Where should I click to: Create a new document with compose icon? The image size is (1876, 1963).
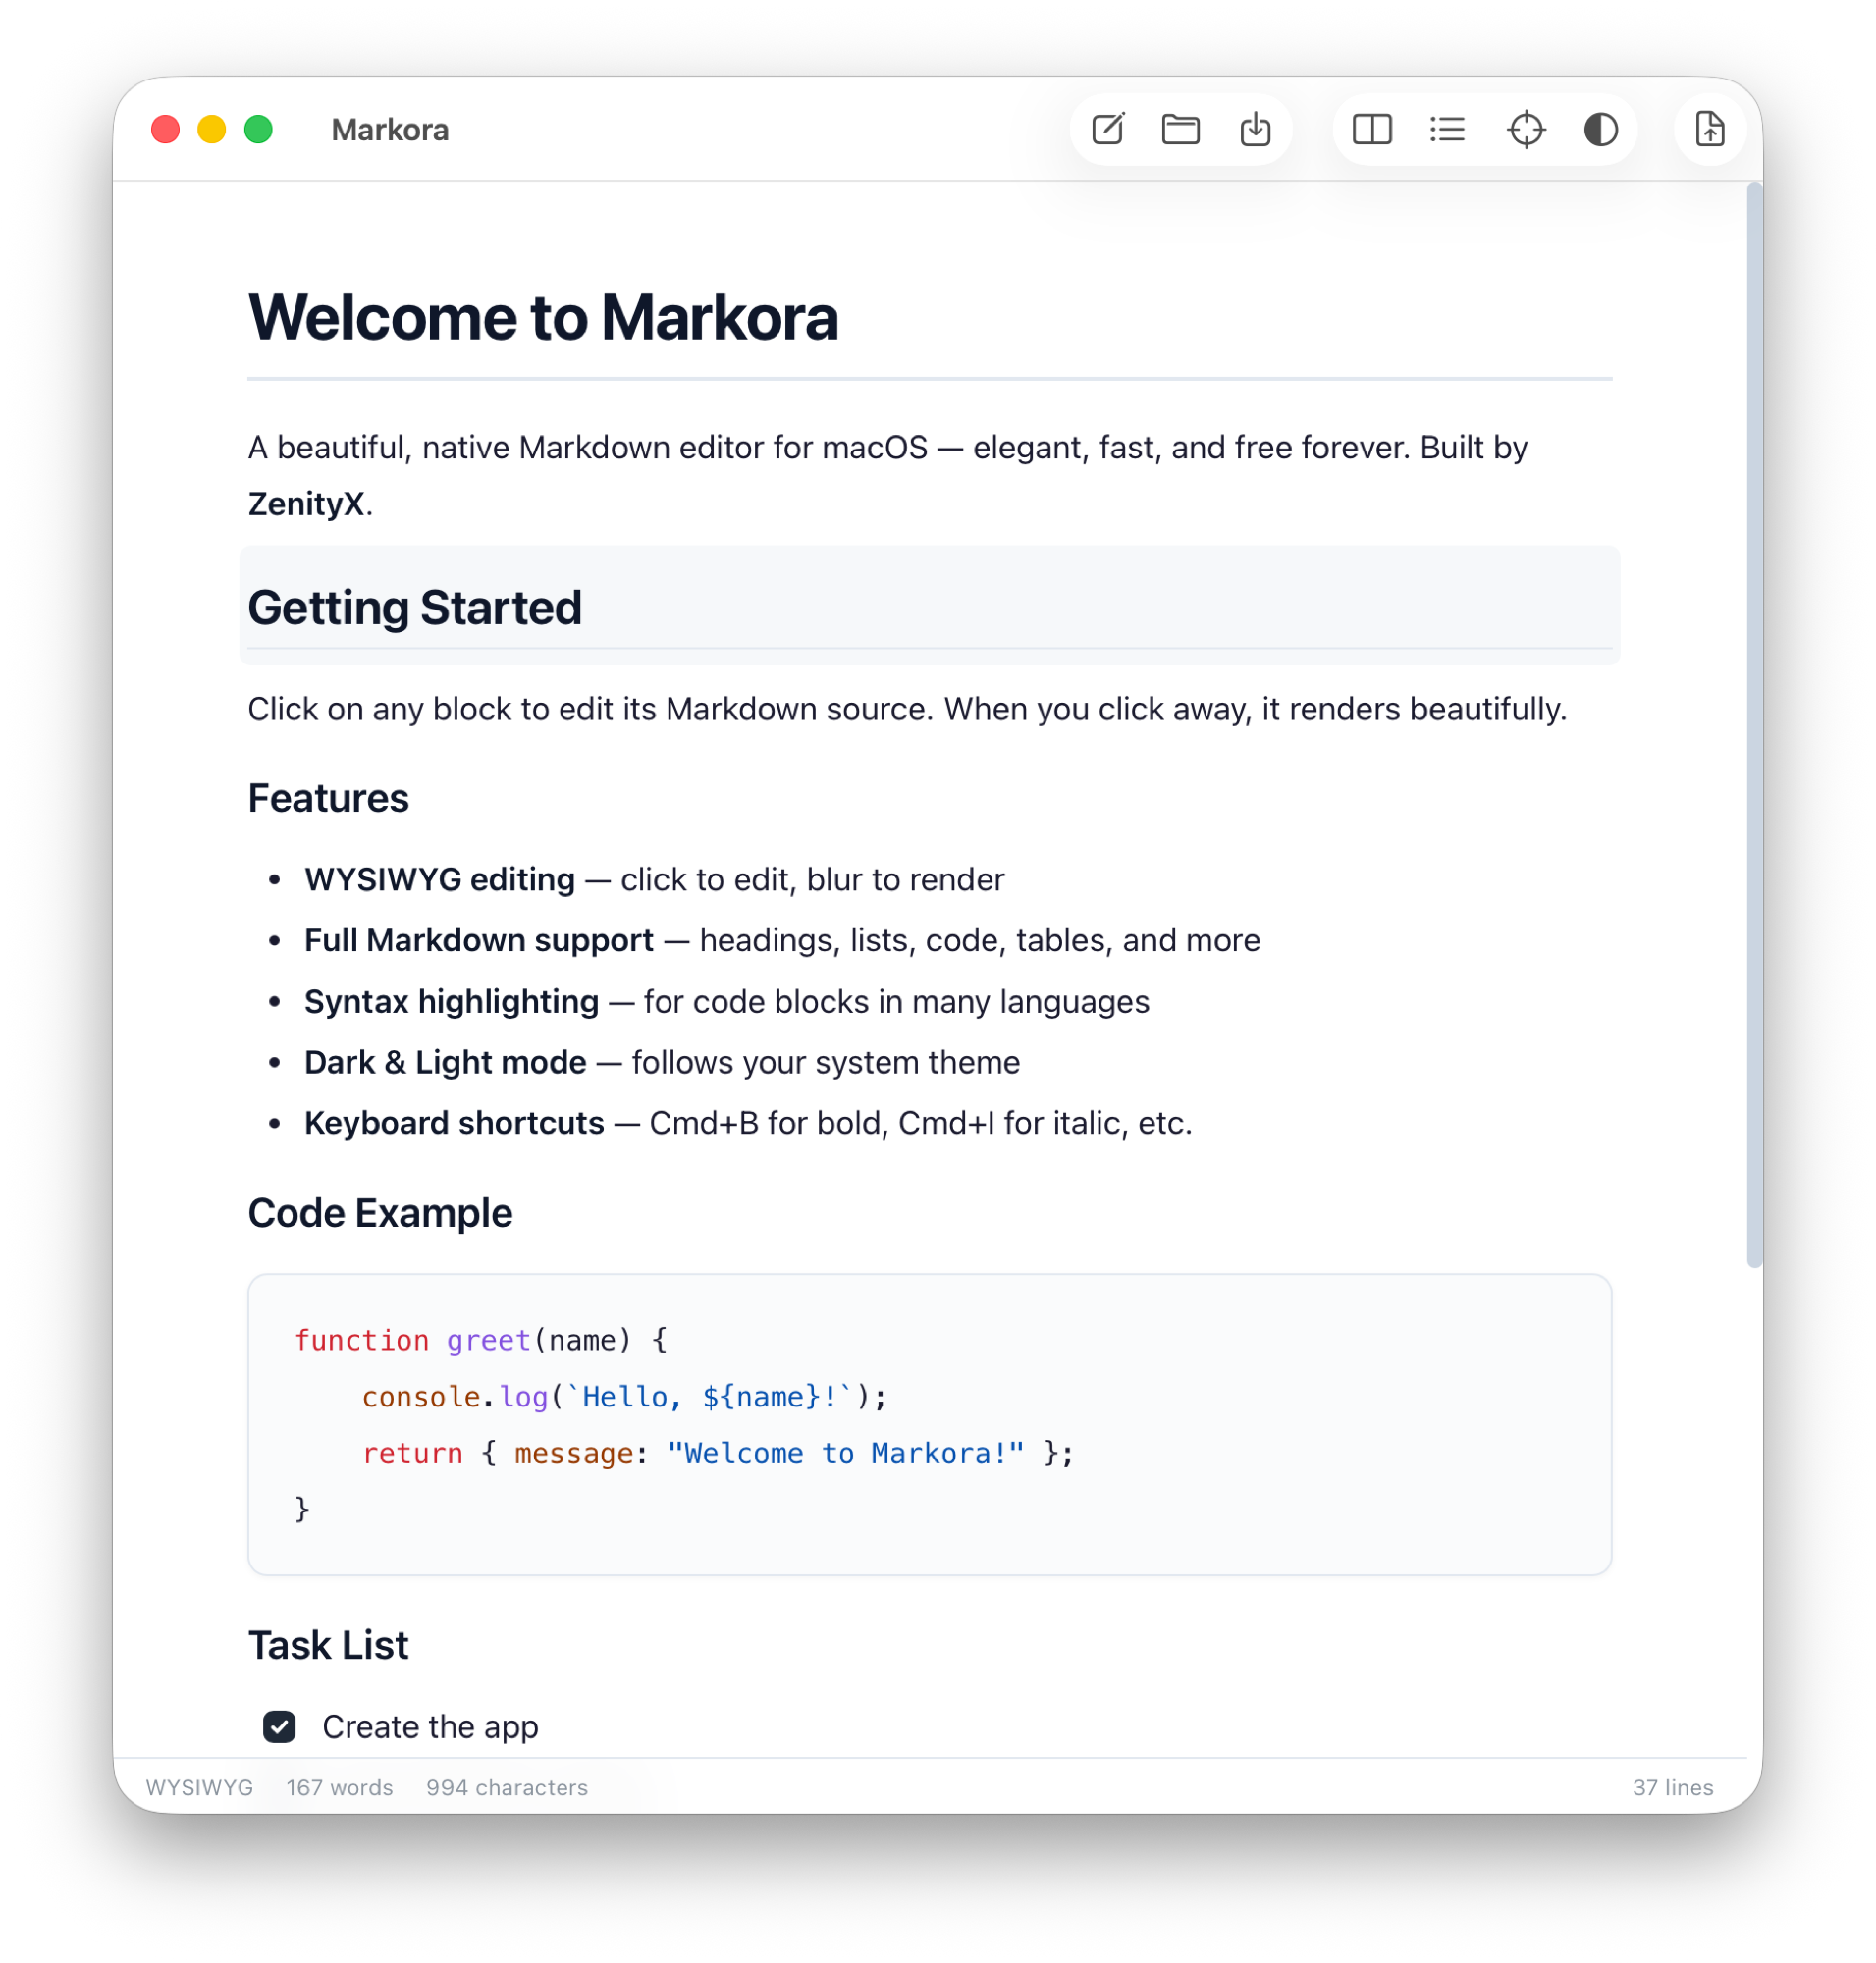click(x=1108, y=130)
